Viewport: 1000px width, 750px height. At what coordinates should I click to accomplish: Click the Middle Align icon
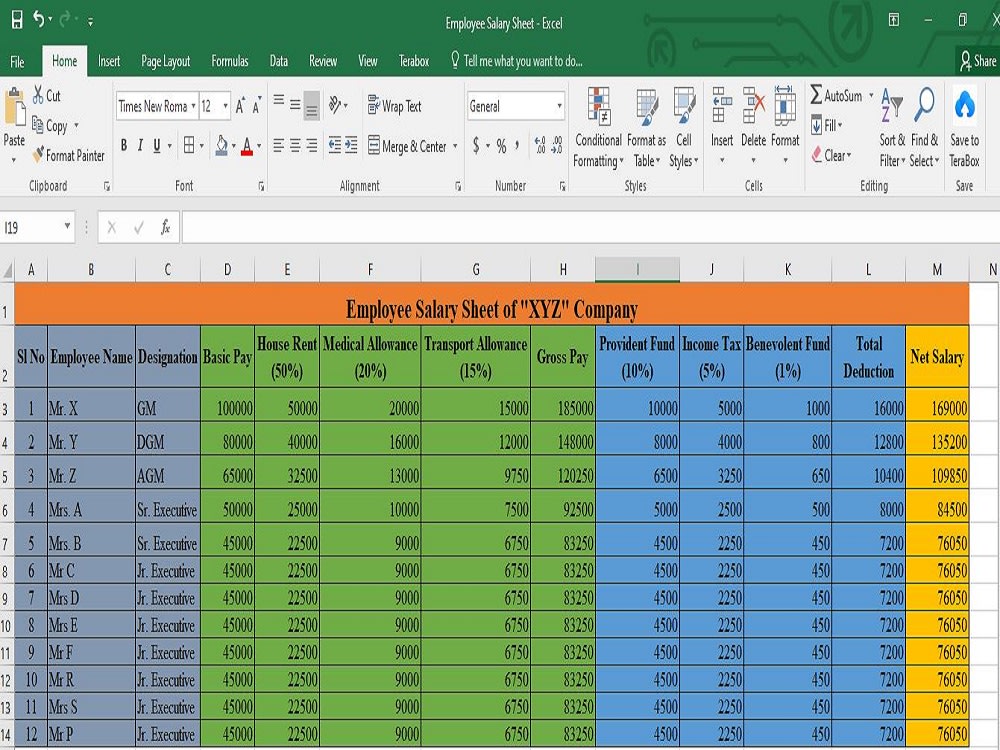[x=295, y=104]
